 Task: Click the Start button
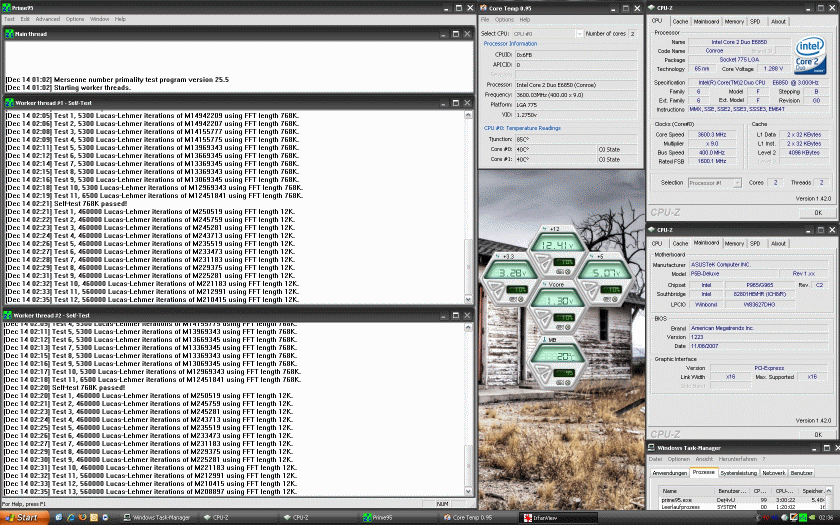point(25,518)
